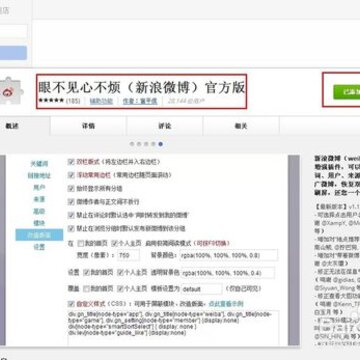
Task: Uncheck 我的首页 in 透明背景色 row
Action: [x=86, y=273]
